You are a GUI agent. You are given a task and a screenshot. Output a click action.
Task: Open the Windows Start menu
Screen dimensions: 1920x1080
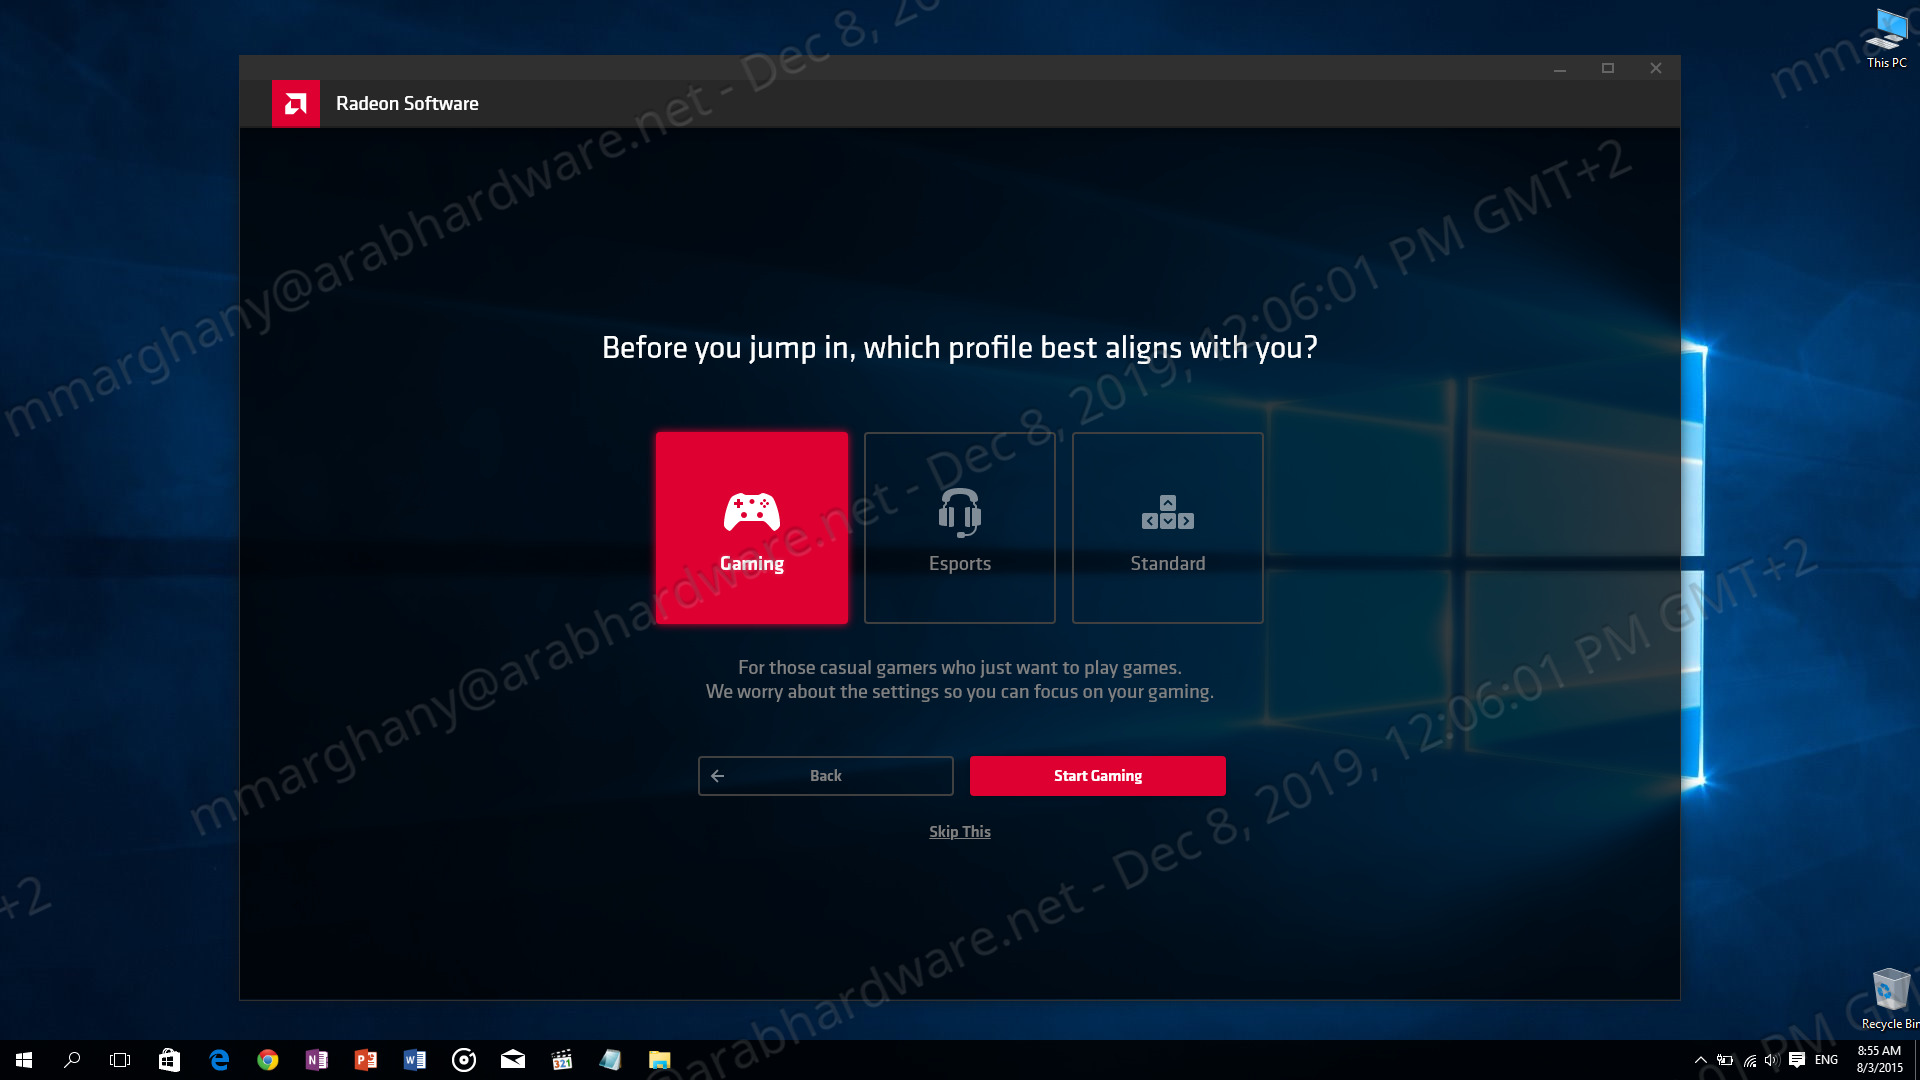24,1060
